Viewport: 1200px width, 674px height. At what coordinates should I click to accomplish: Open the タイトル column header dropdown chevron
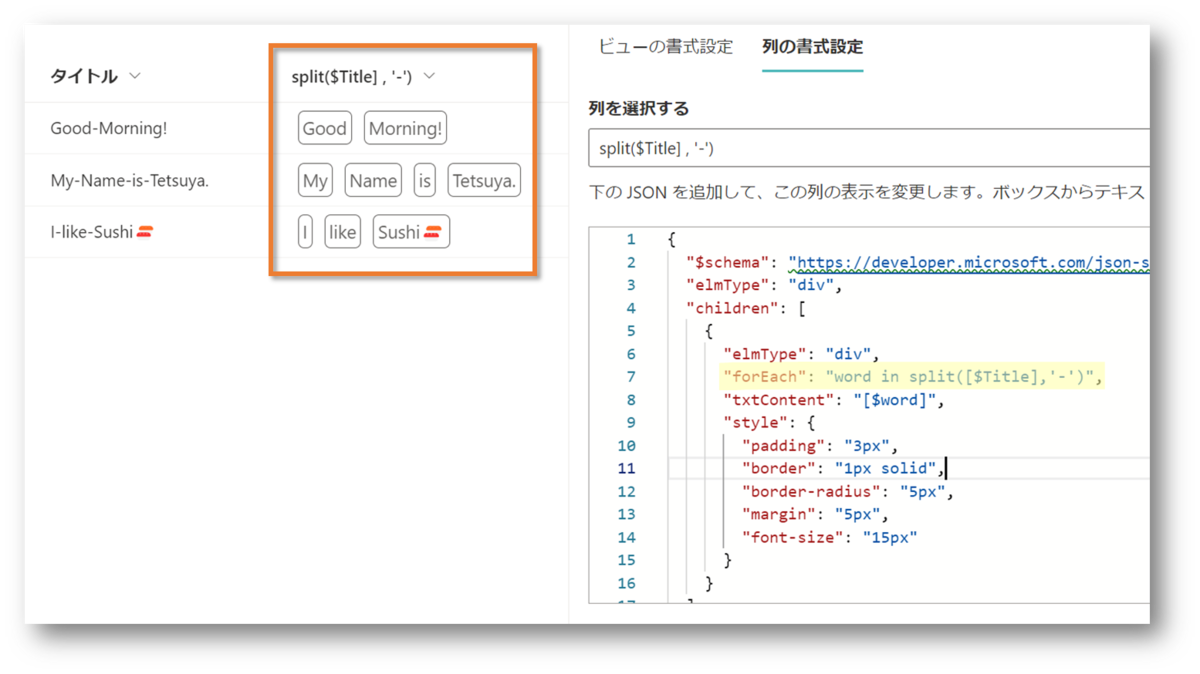tap(135, 76)
